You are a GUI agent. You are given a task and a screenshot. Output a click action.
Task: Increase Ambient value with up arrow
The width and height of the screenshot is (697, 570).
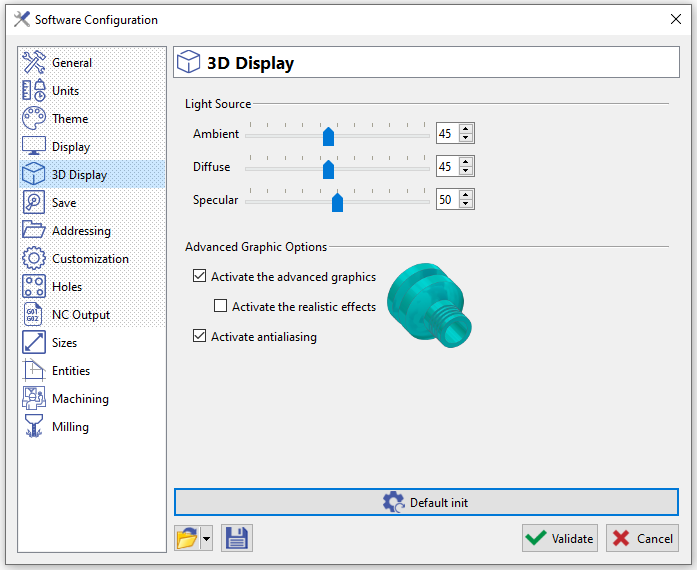[x=466, y=129]
